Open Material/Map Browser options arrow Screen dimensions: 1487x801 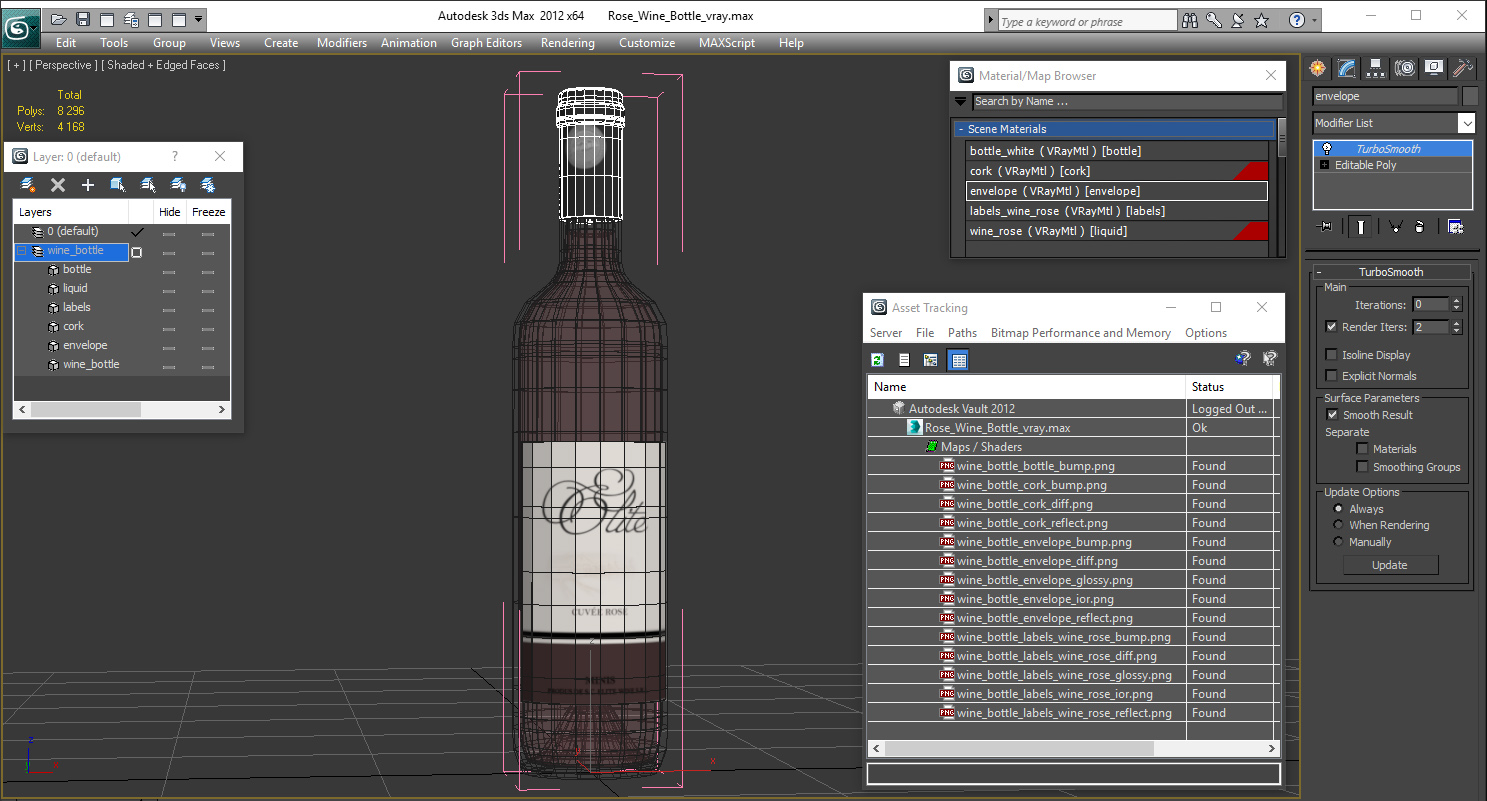click(961, 101)
